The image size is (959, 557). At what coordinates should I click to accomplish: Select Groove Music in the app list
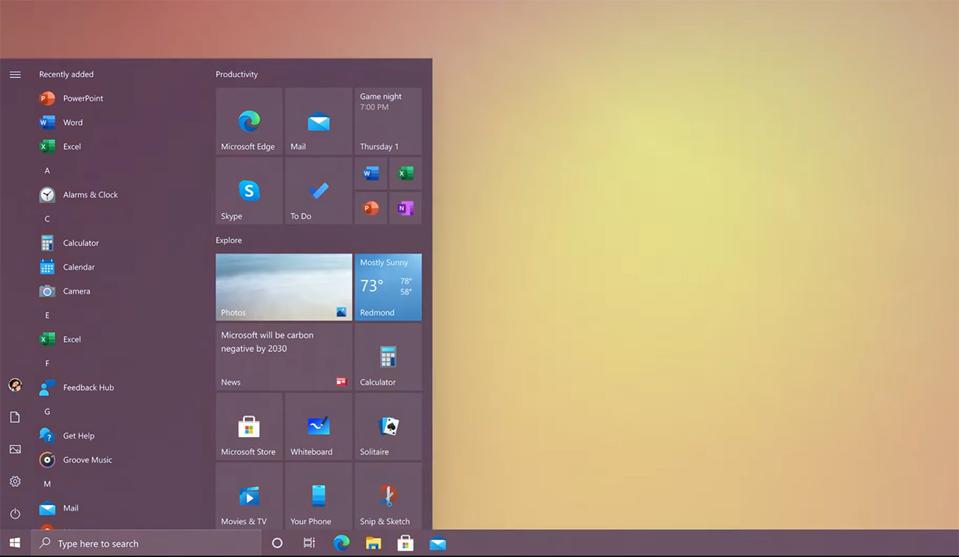click(87, 460)
